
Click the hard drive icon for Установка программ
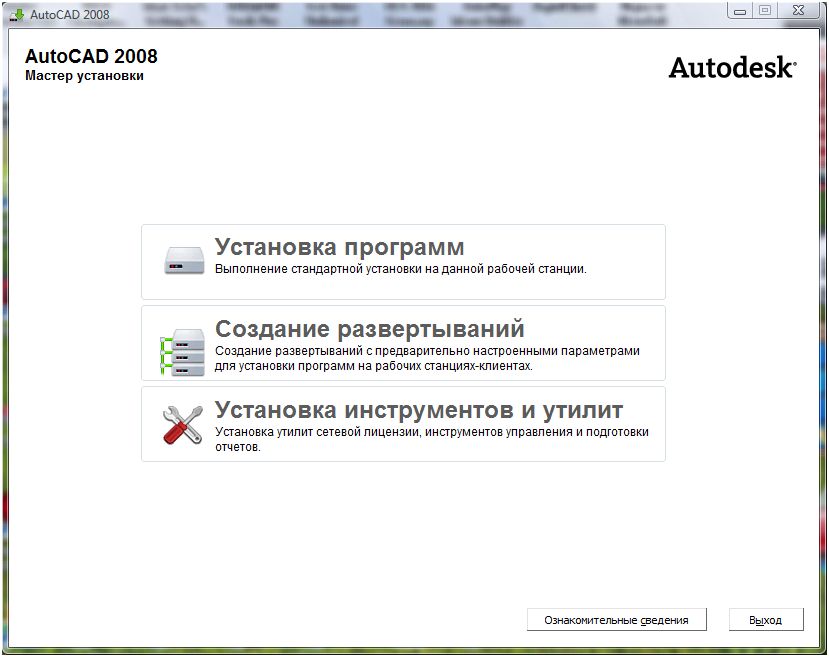pyautogui.click(x=183, y=260)
